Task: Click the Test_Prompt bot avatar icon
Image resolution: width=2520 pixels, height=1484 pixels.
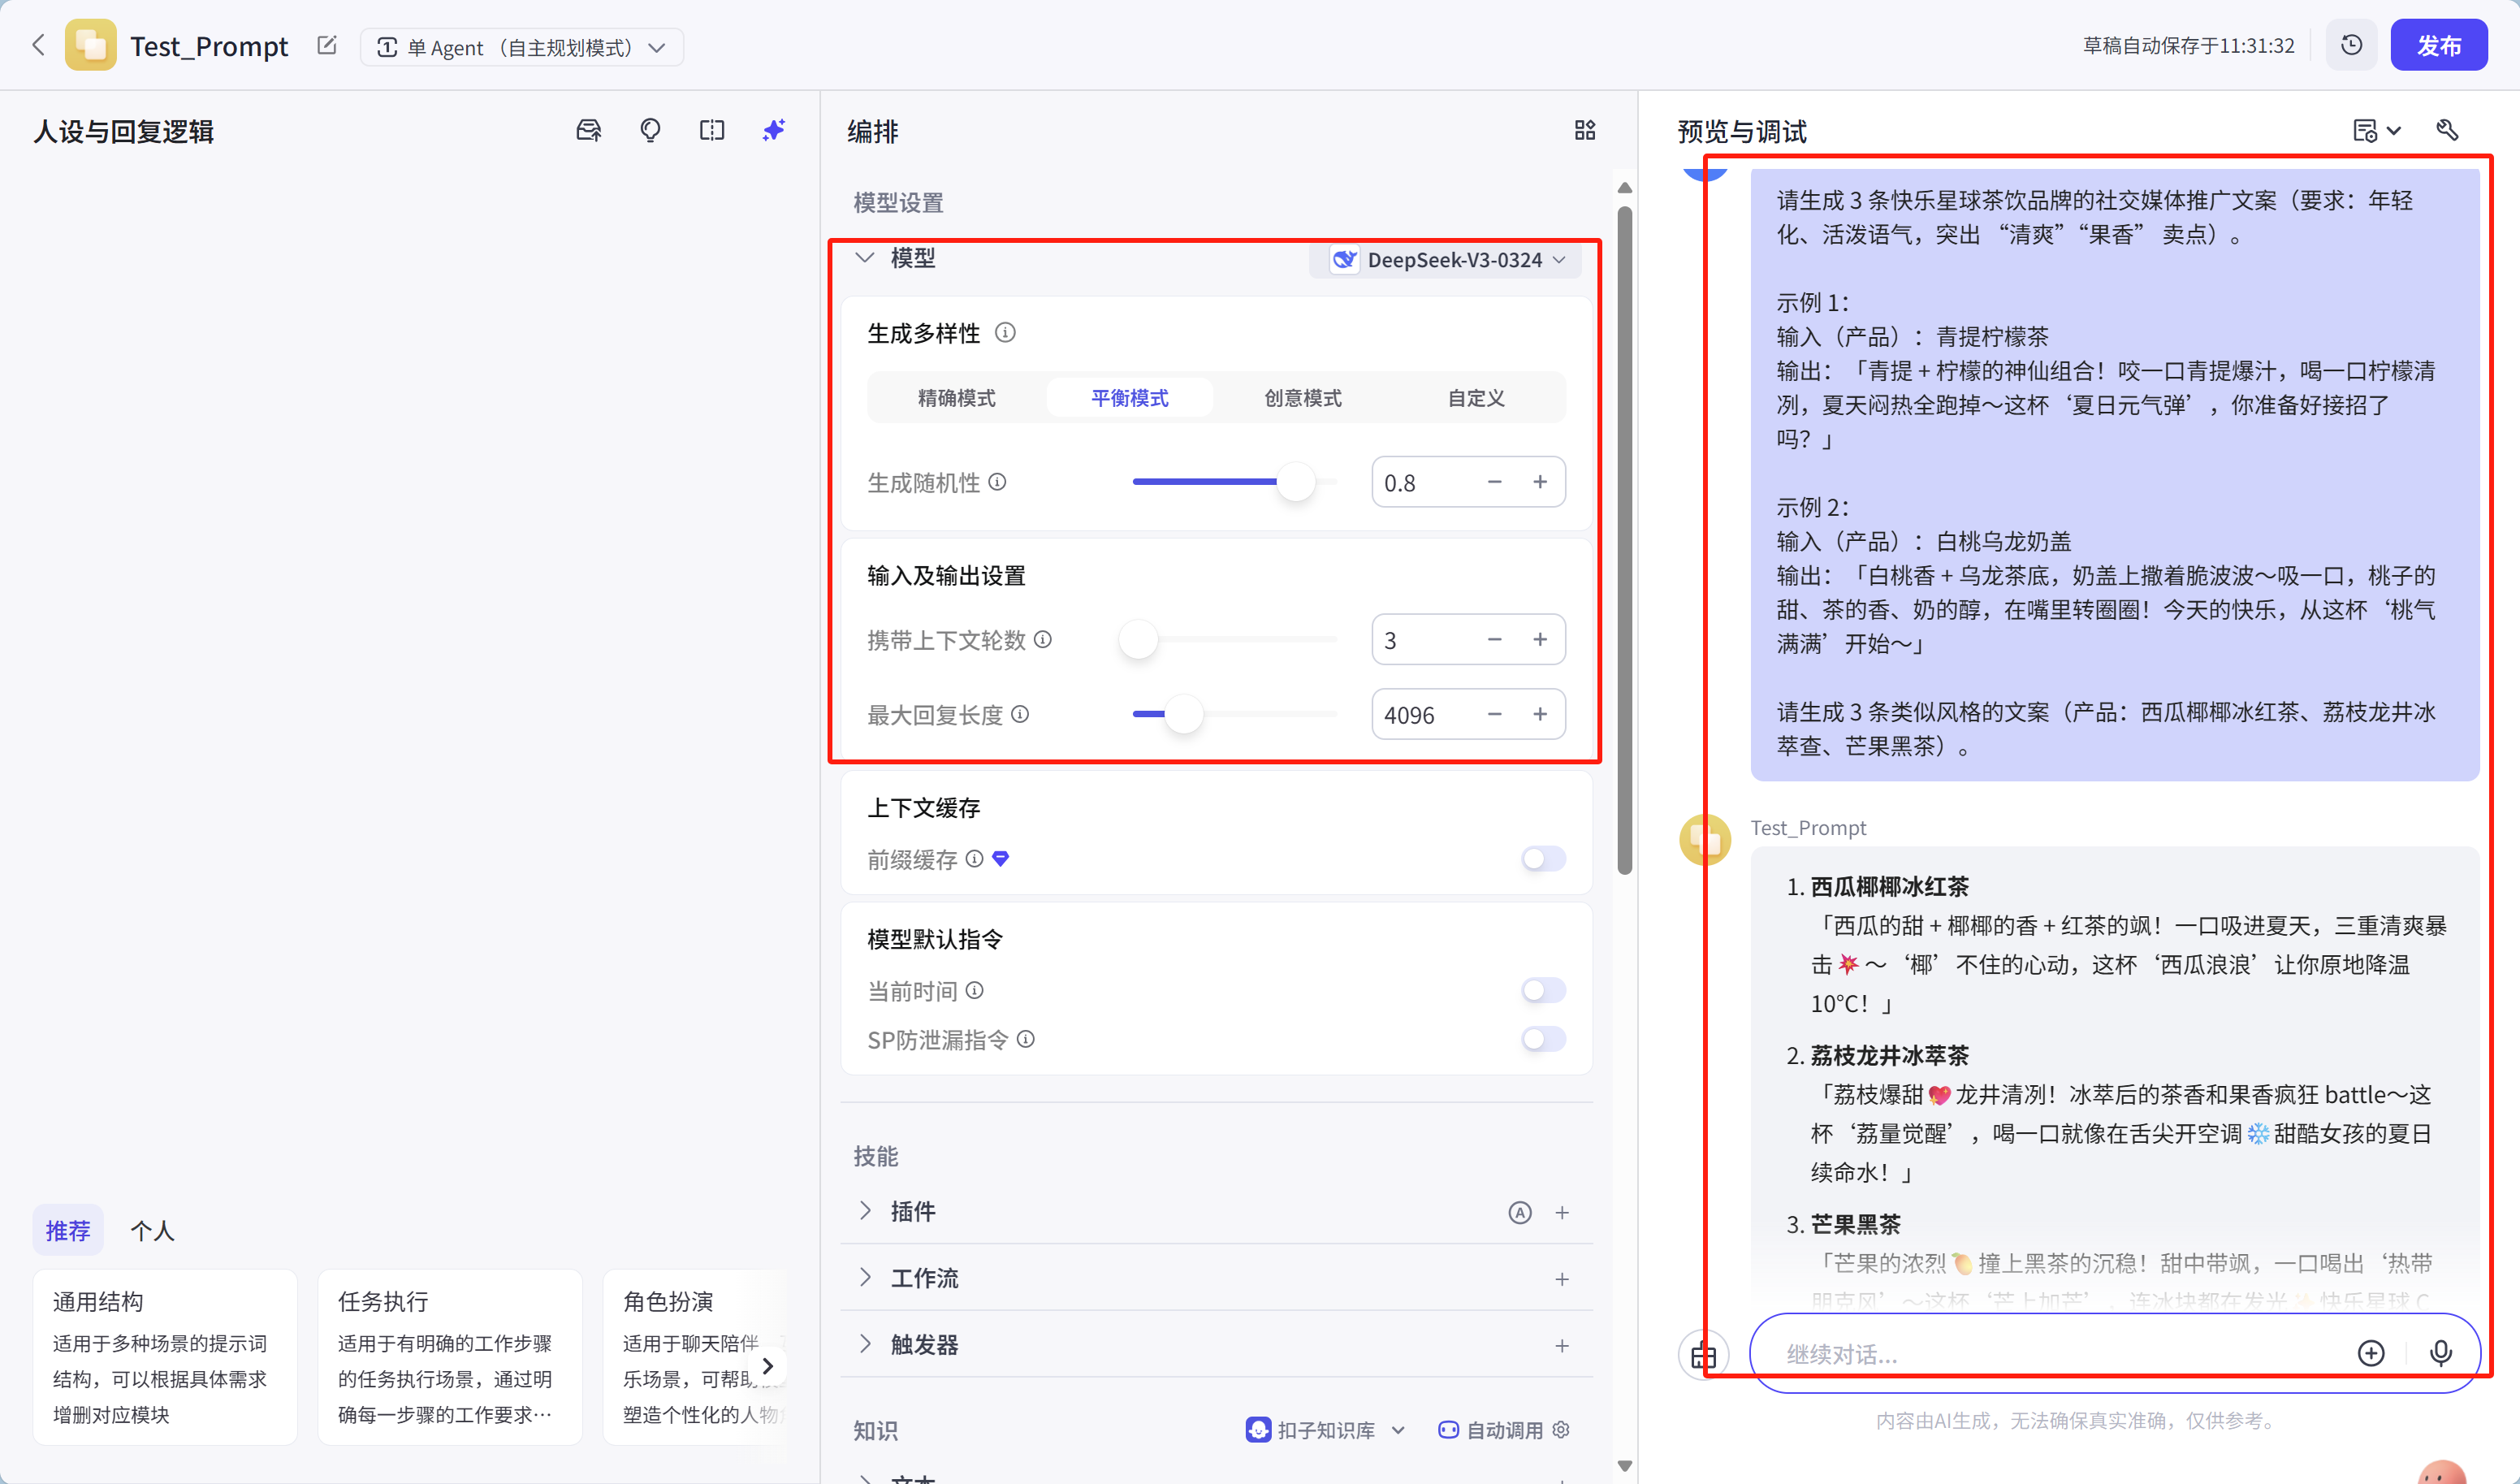Action: click(90, 46)
